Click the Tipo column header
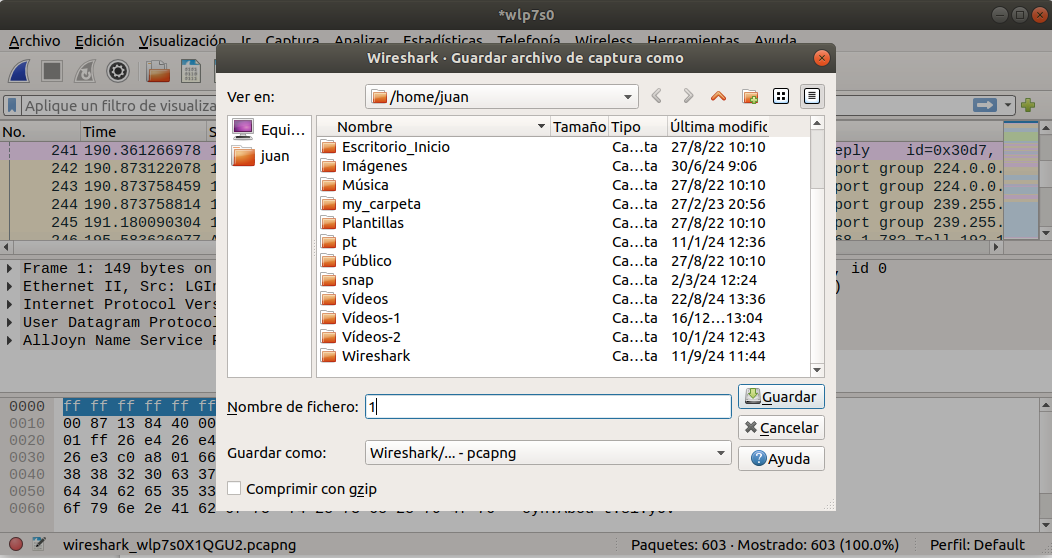The image size is (1052, 558). 638,127
